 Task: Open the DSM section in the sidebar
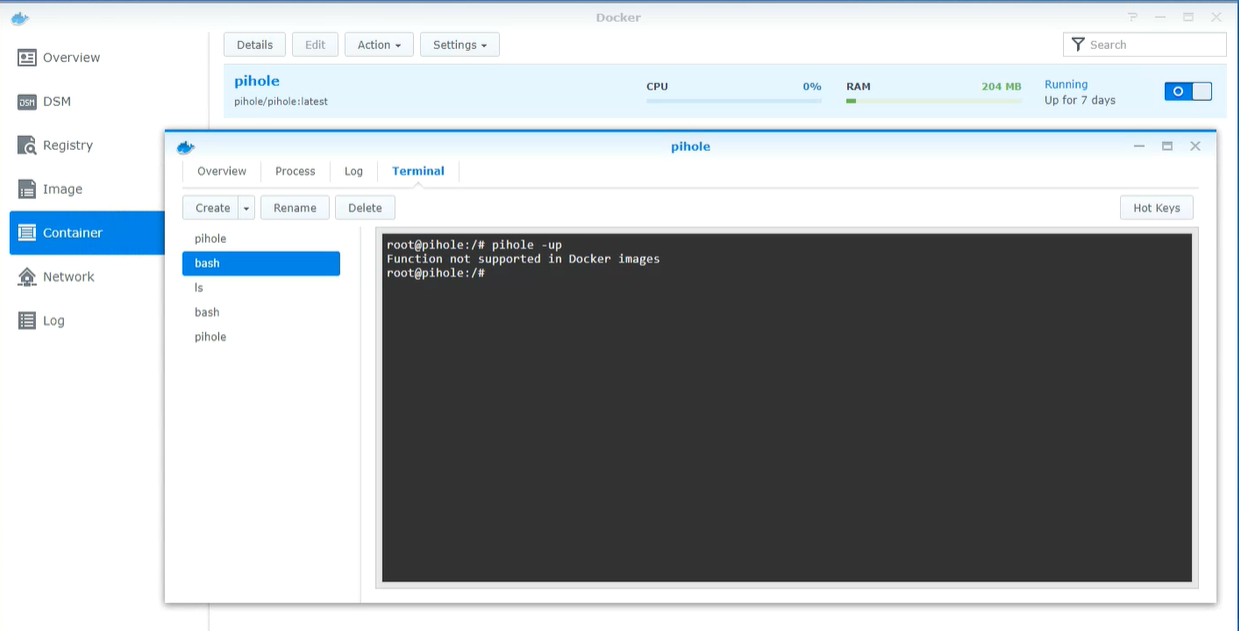click(26, 101)
